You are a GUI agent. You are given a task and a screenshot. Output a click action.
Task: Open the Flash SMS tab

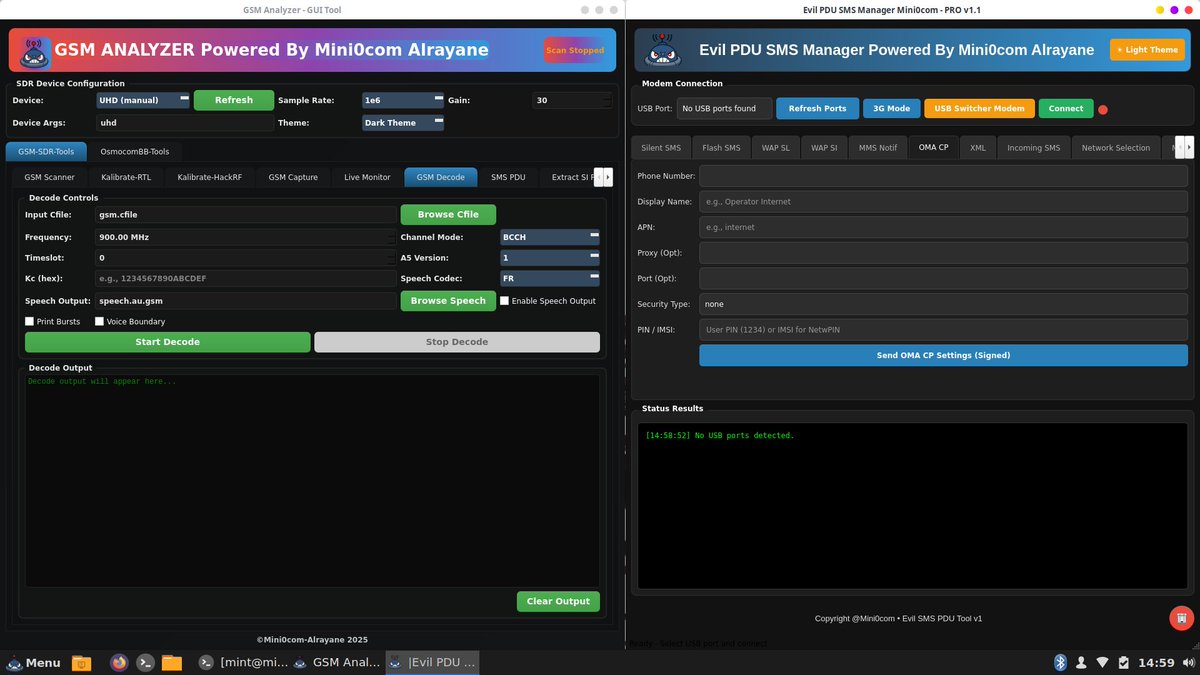click(x=721, y=148)
